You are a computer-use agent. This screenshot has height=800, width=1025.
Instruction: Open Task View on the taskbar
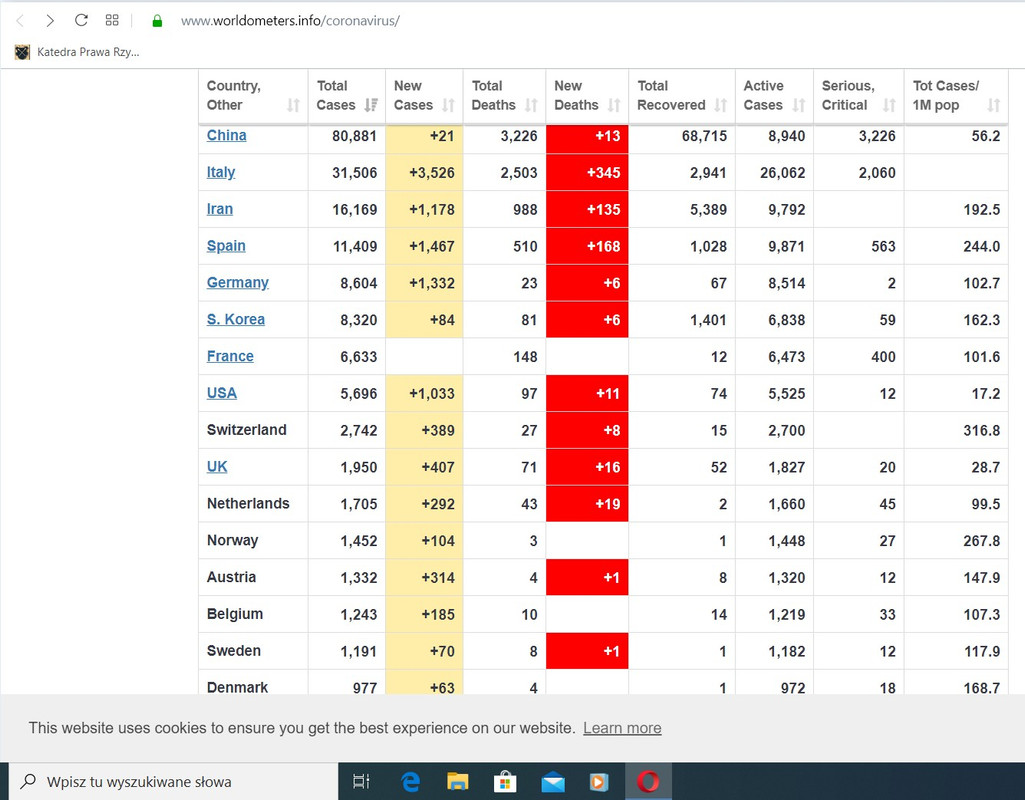coord(361,781)
